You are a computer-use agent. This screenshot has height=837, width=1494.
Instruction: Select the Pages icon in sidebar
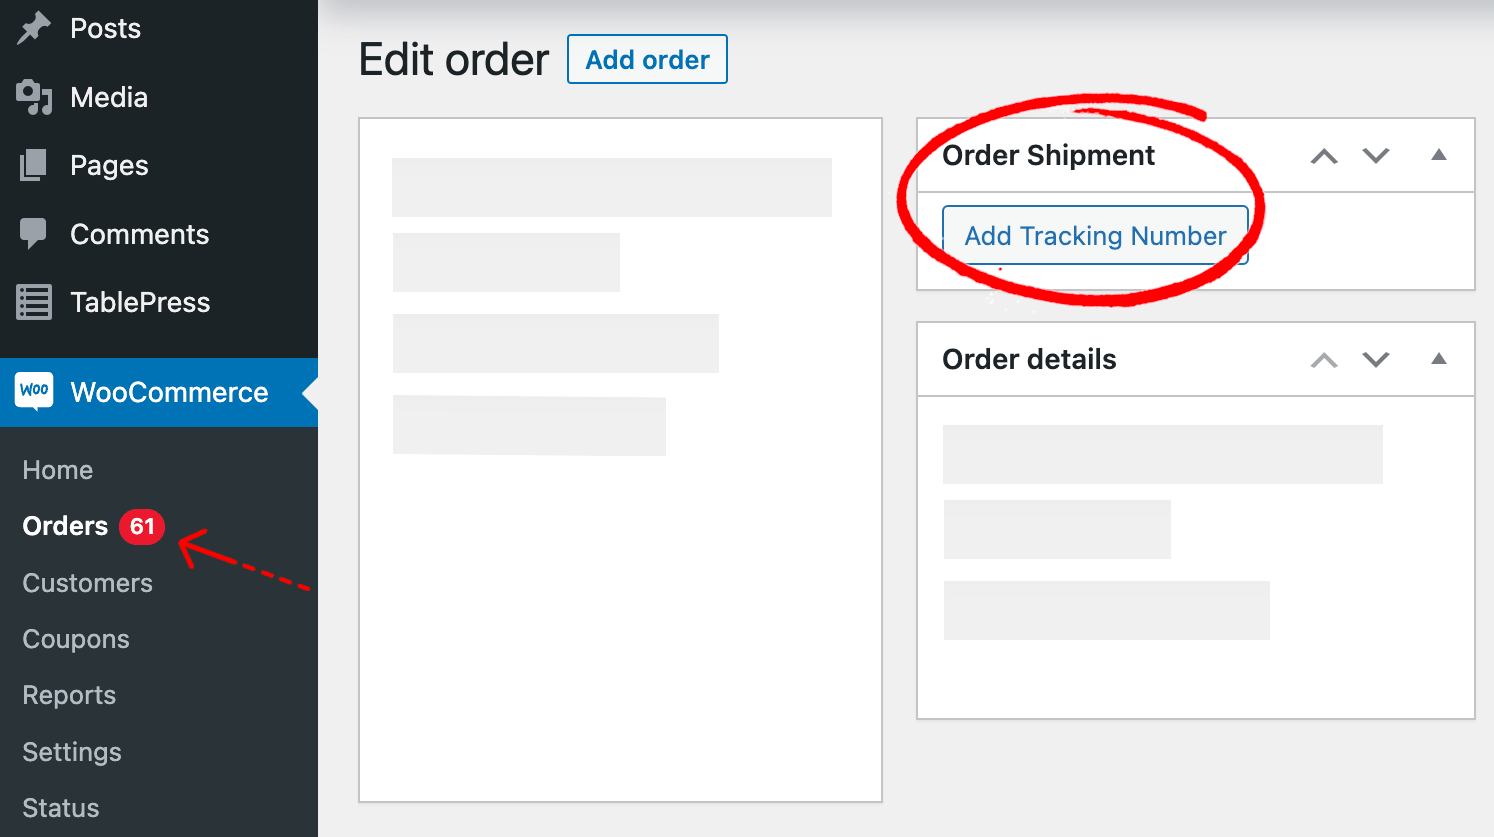point(33,165)
